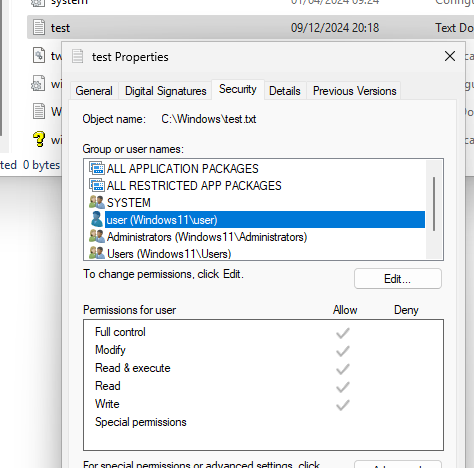Image resolution: width=474 pixels, height=468 pixels.
Task: Open the Previous Versions tab
Action: click(x=355, y=91)
